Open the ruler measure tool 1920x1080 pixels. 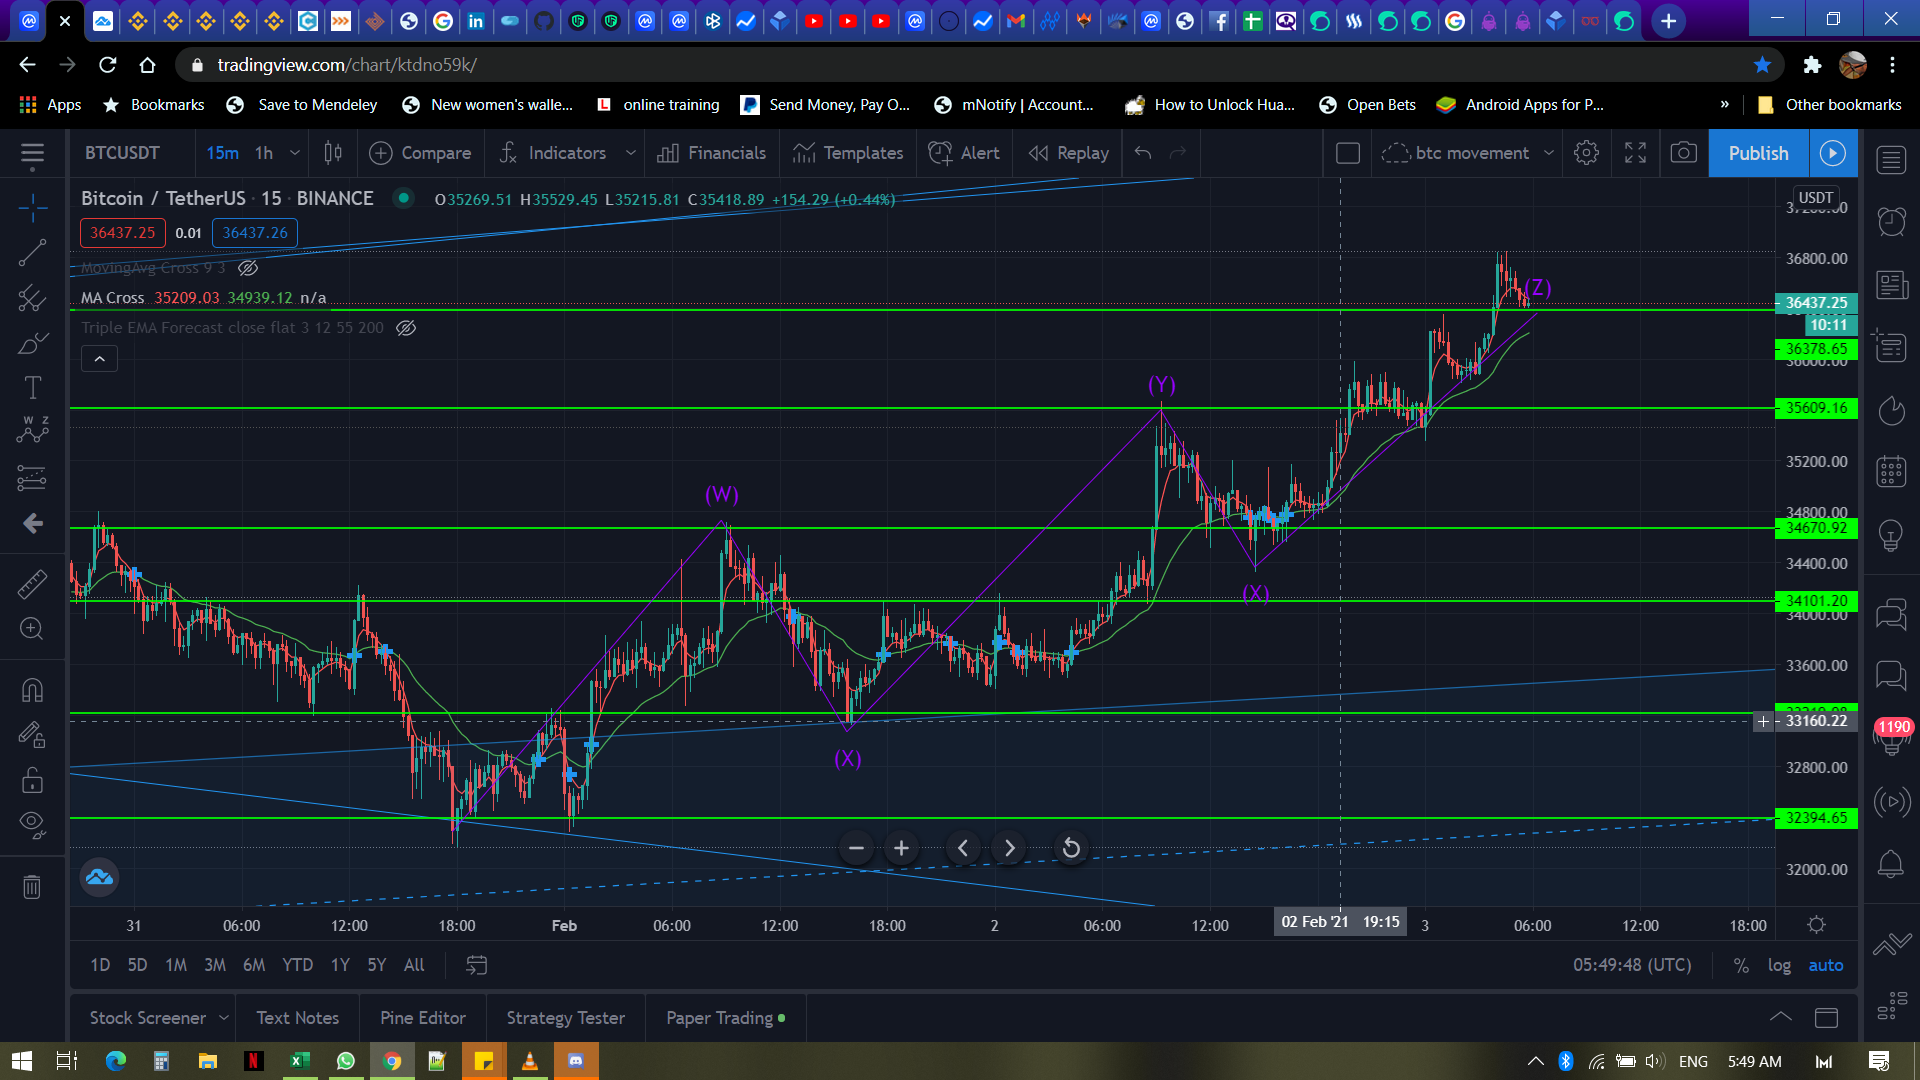pyautogui.click(x=32, y=584)
